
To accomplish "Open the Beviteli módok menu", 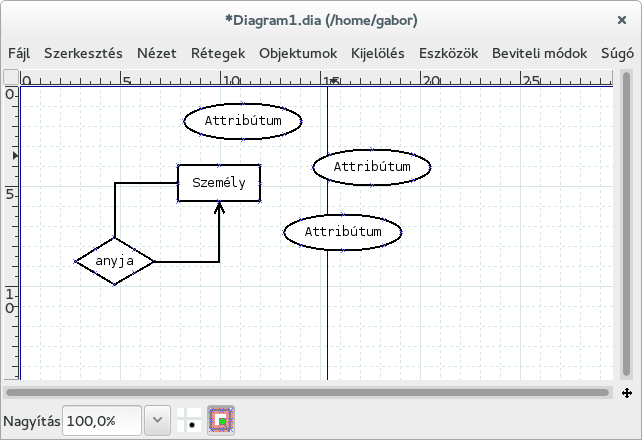I will tap(539, 53).
